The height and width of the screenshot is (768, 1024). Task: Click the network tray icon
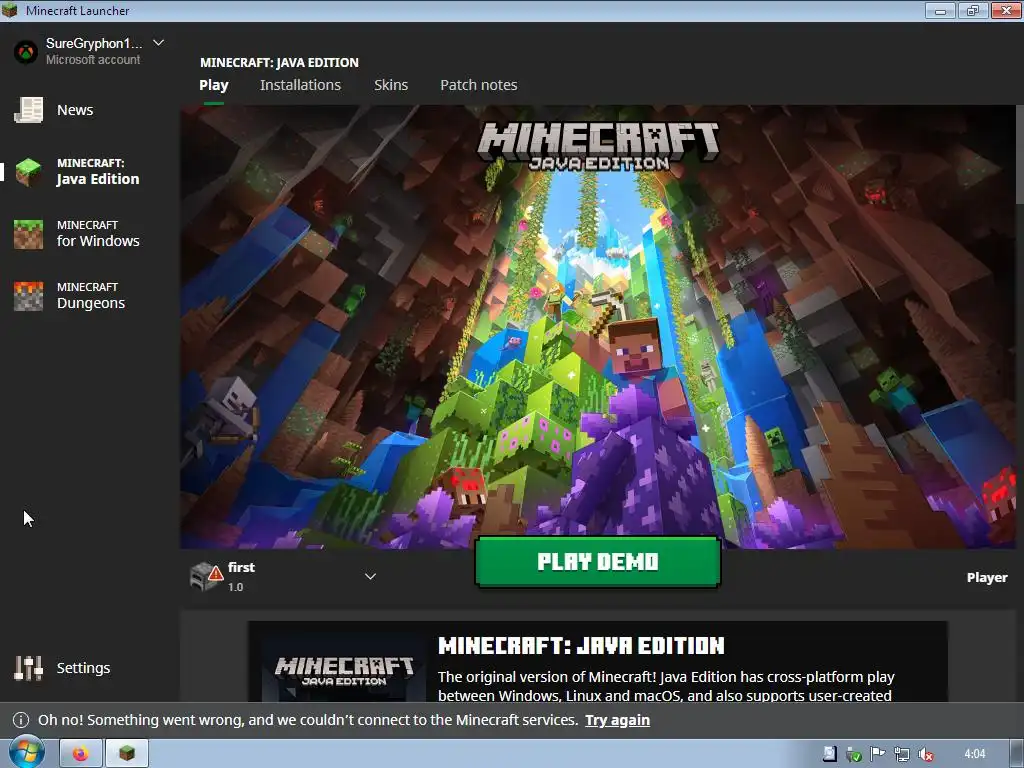pos(902,754)
